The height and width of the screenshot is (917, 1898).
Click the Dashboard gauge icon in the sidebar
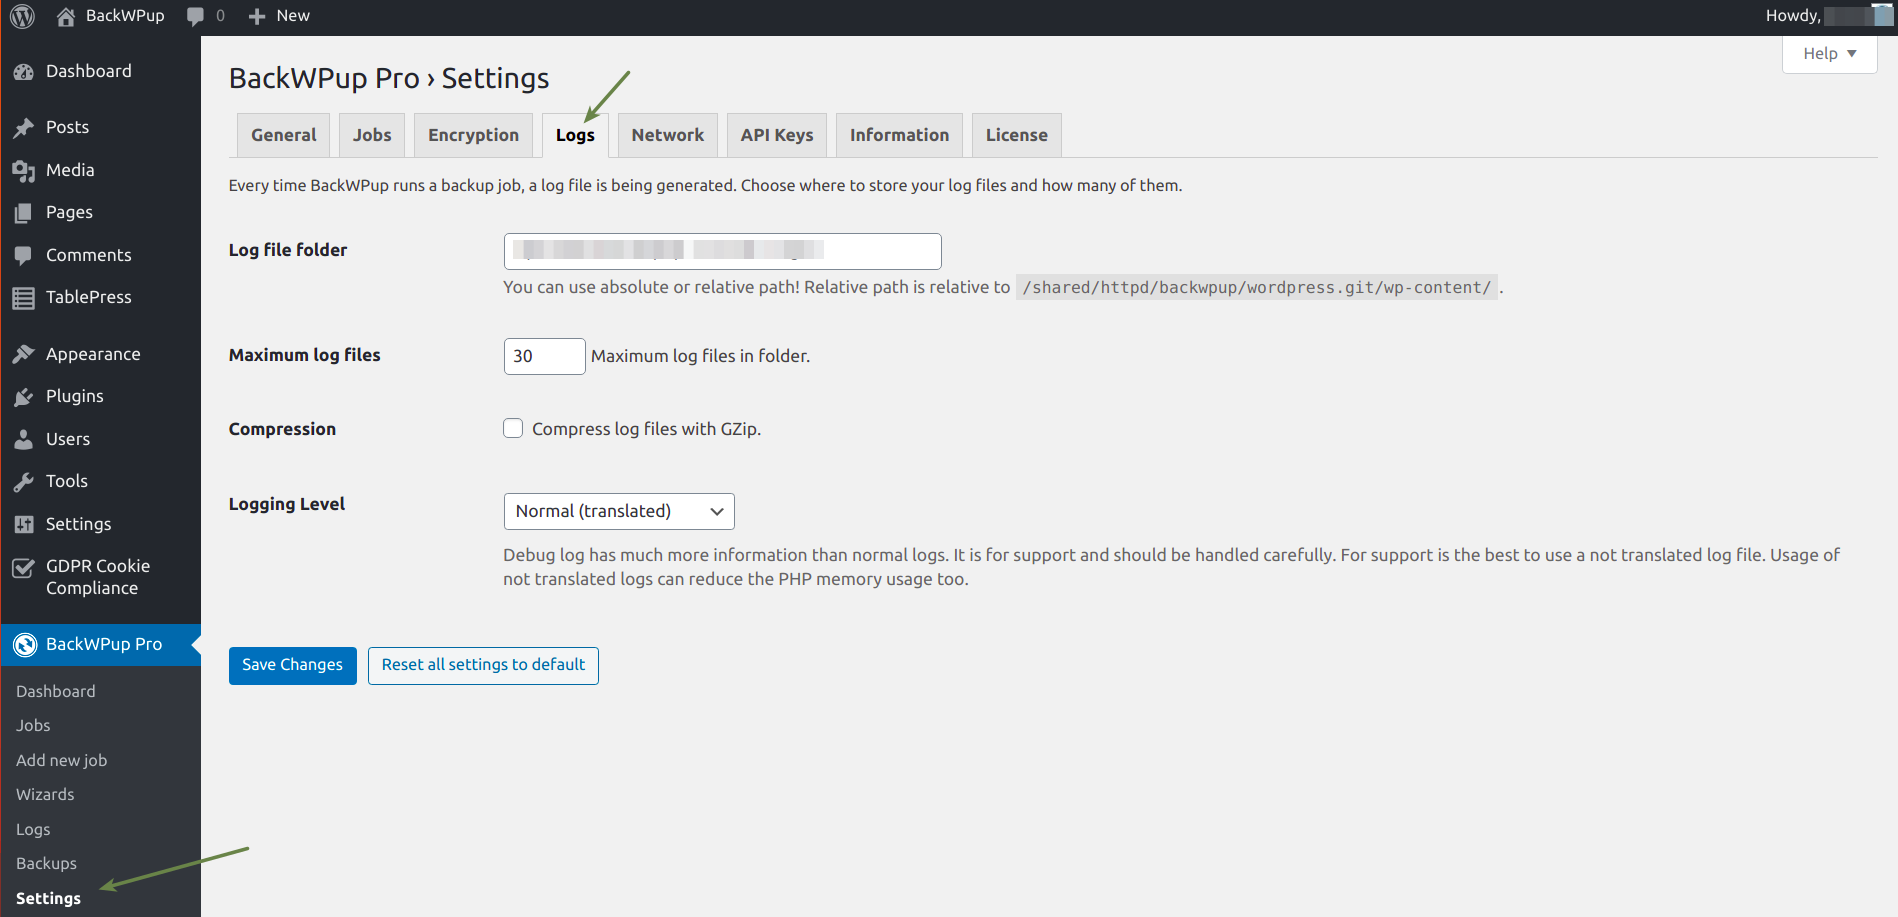(x=24, y=72)
